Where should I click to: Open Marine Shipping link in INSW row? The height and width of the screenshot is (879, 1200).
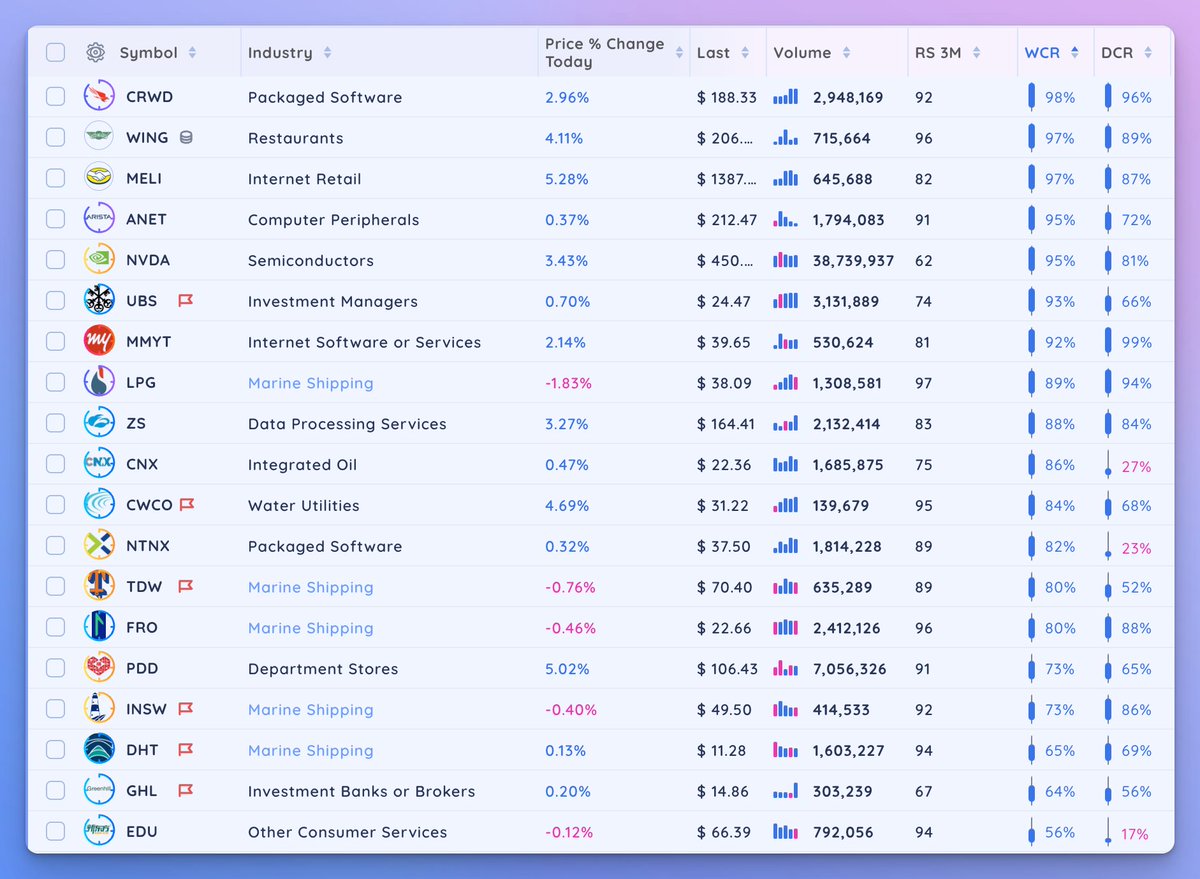click(310, 710)
